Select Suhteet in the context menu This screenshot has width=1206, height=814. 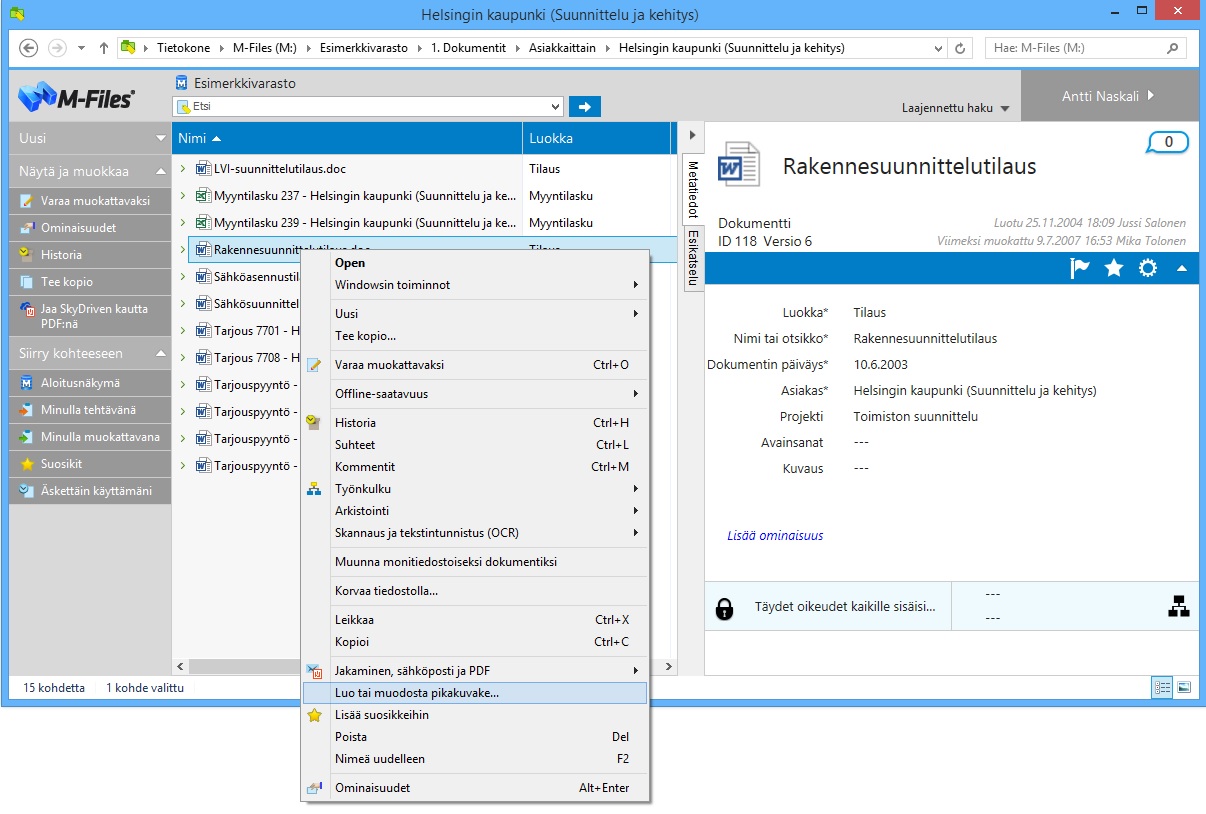click(476, 445)
